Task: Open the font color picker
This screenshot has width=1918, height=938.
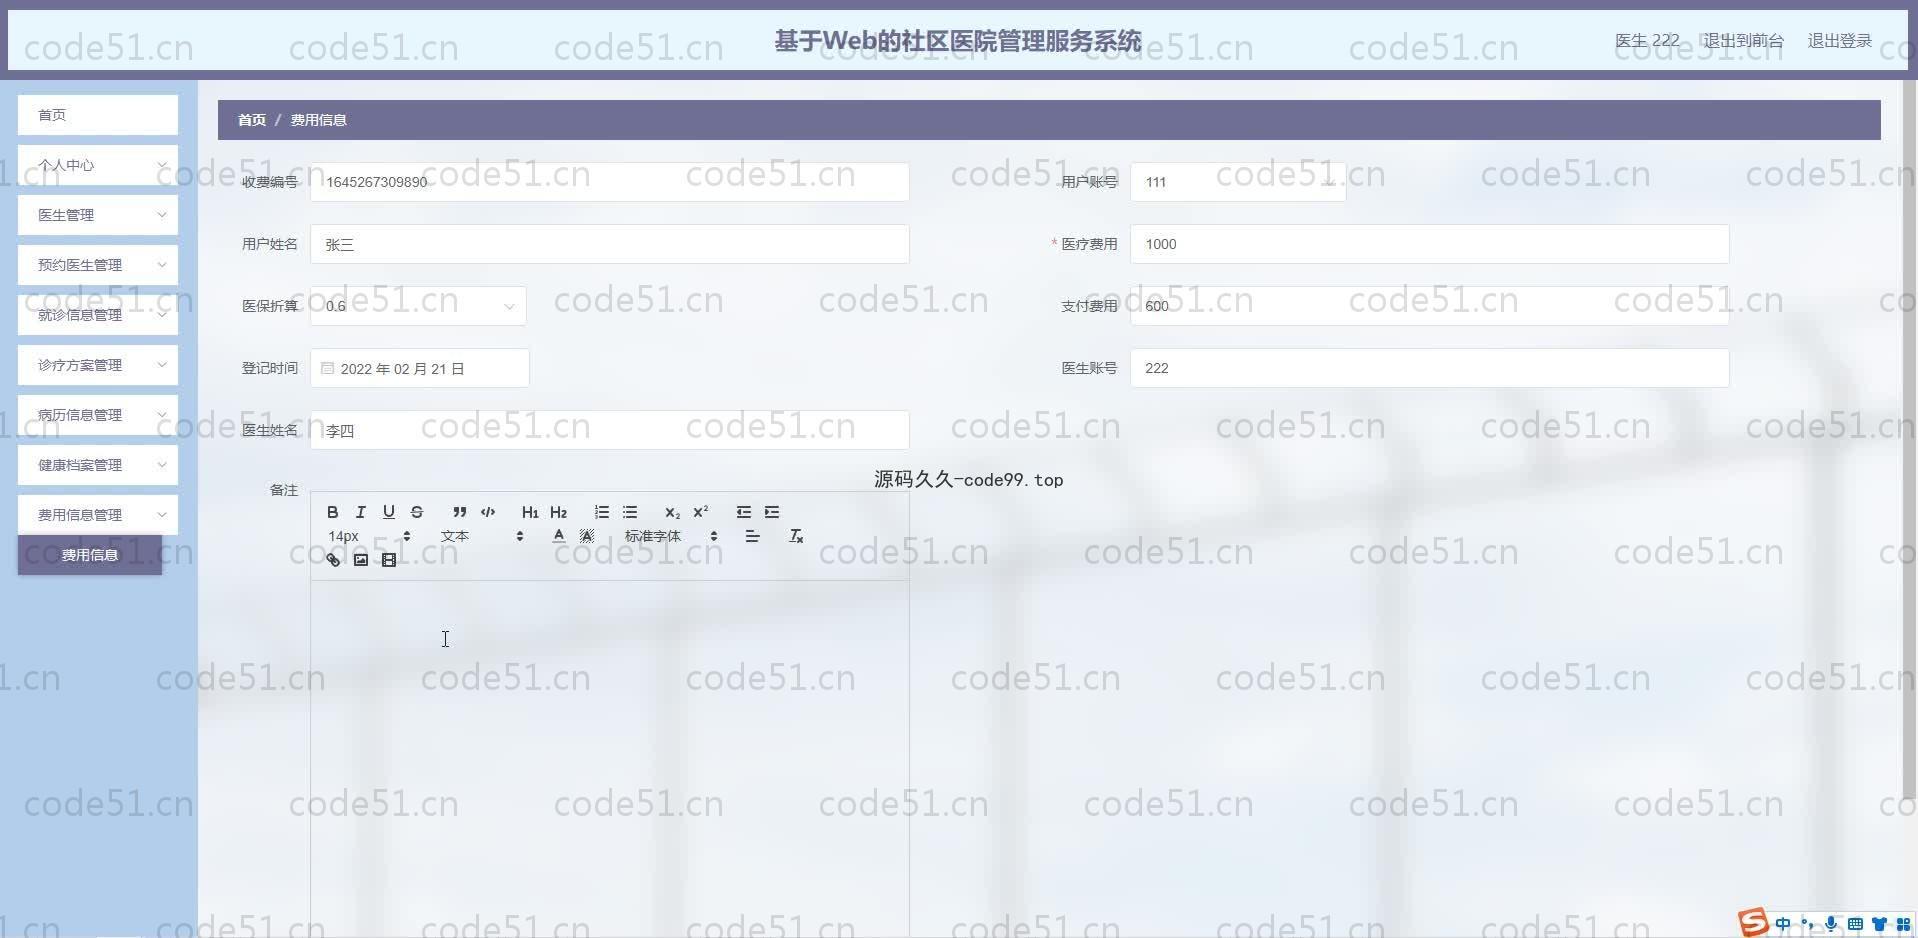Action: 559,536
